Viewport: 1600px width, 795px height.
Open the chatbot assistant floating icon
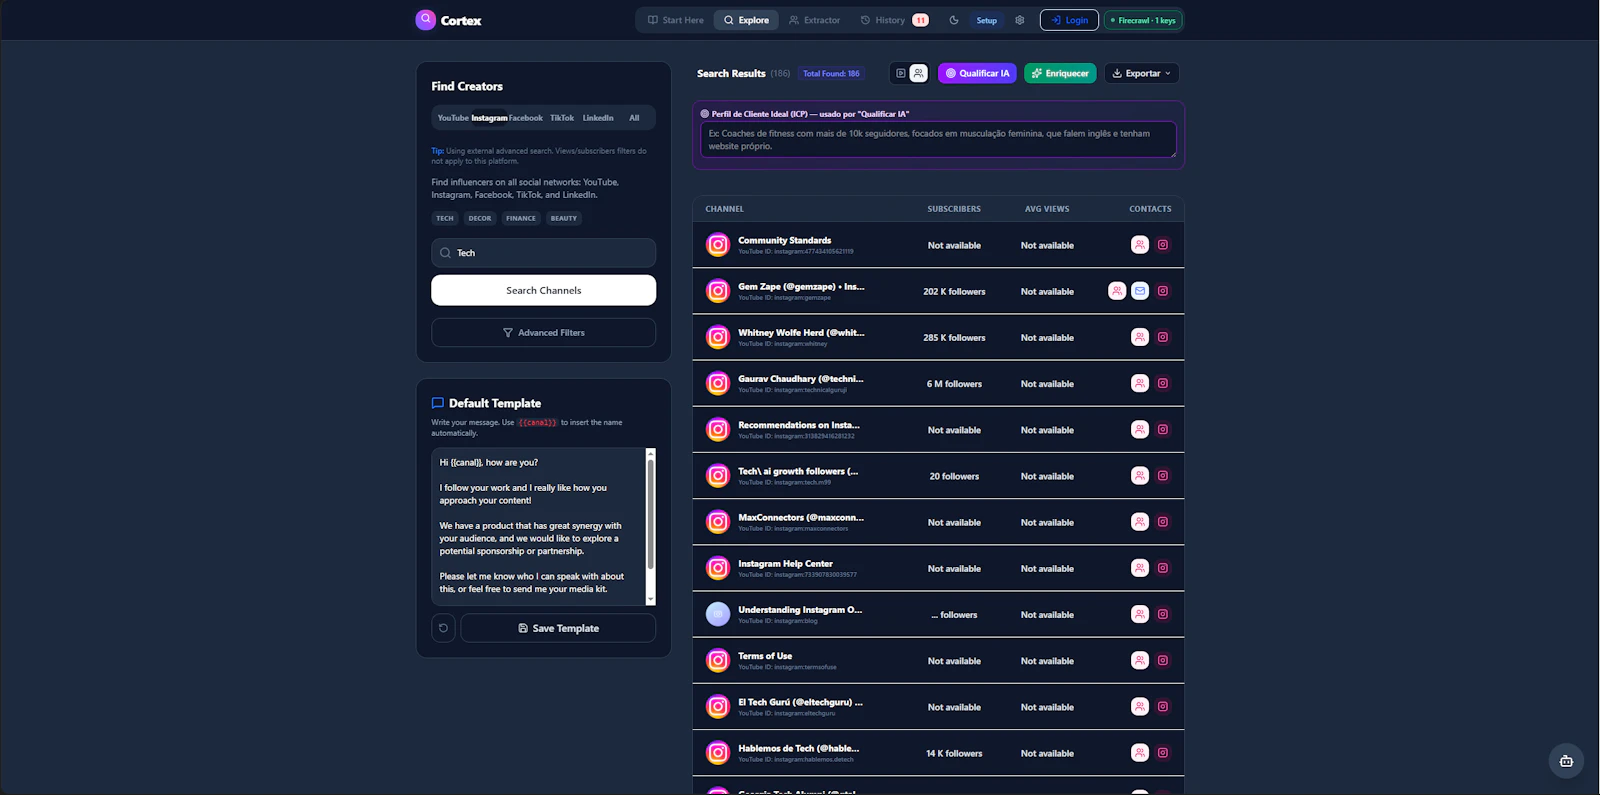point(1566,761)
